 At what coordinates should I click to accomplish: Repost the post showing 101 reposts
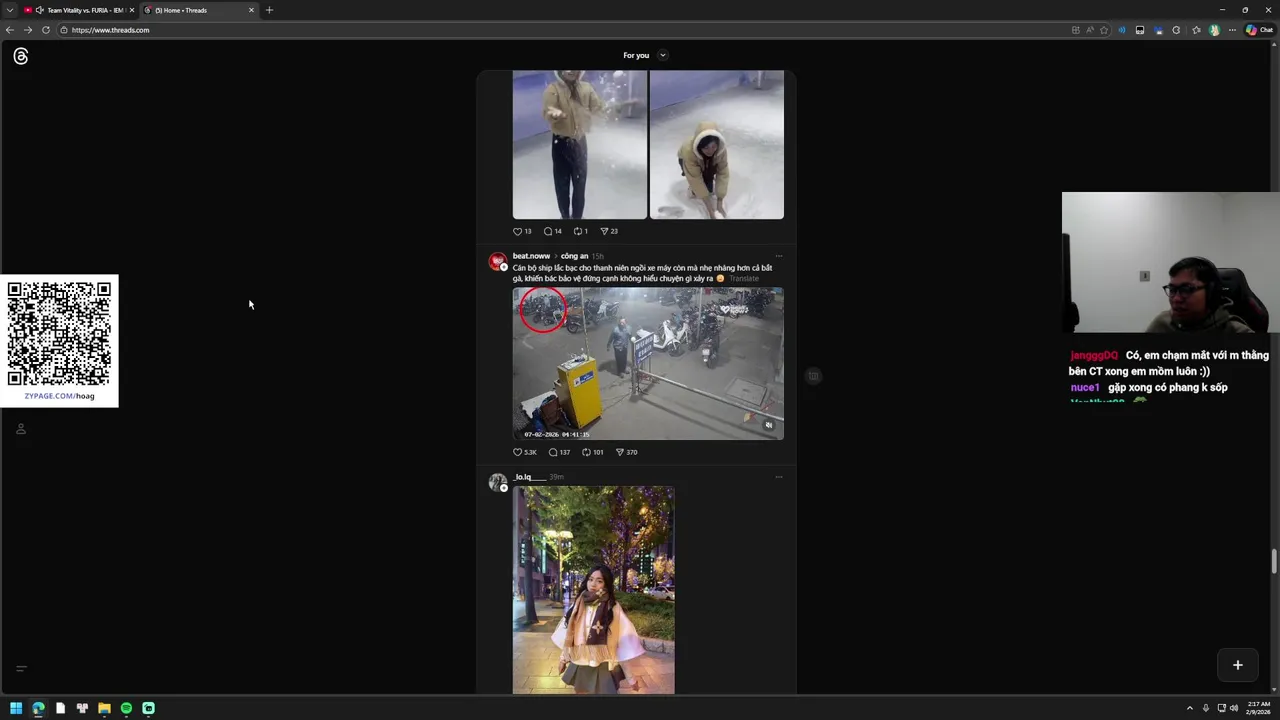click(594, 452)
